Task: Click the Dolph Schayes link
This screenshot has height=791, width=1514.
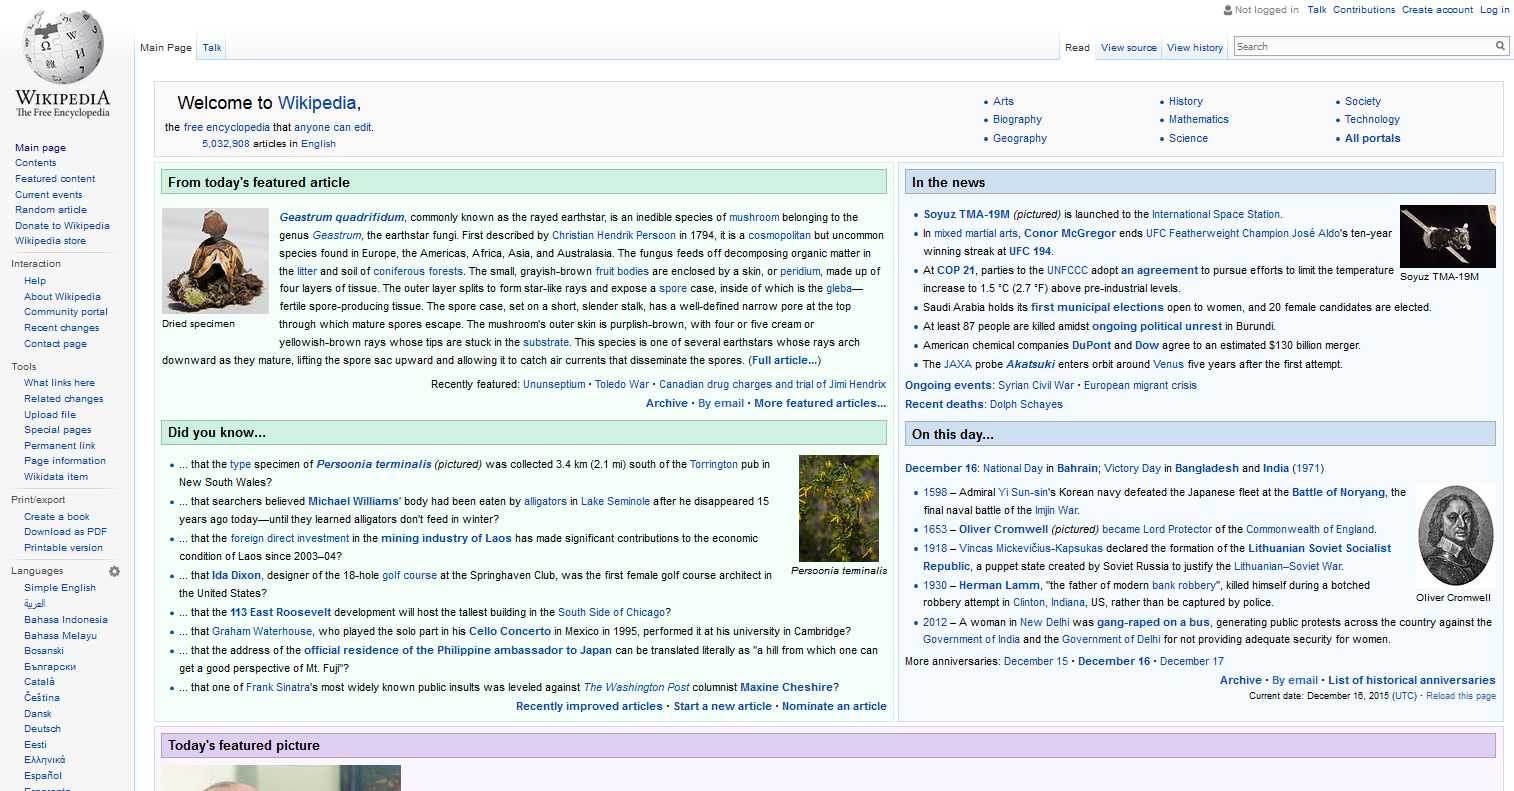Action: point(1026,404)
